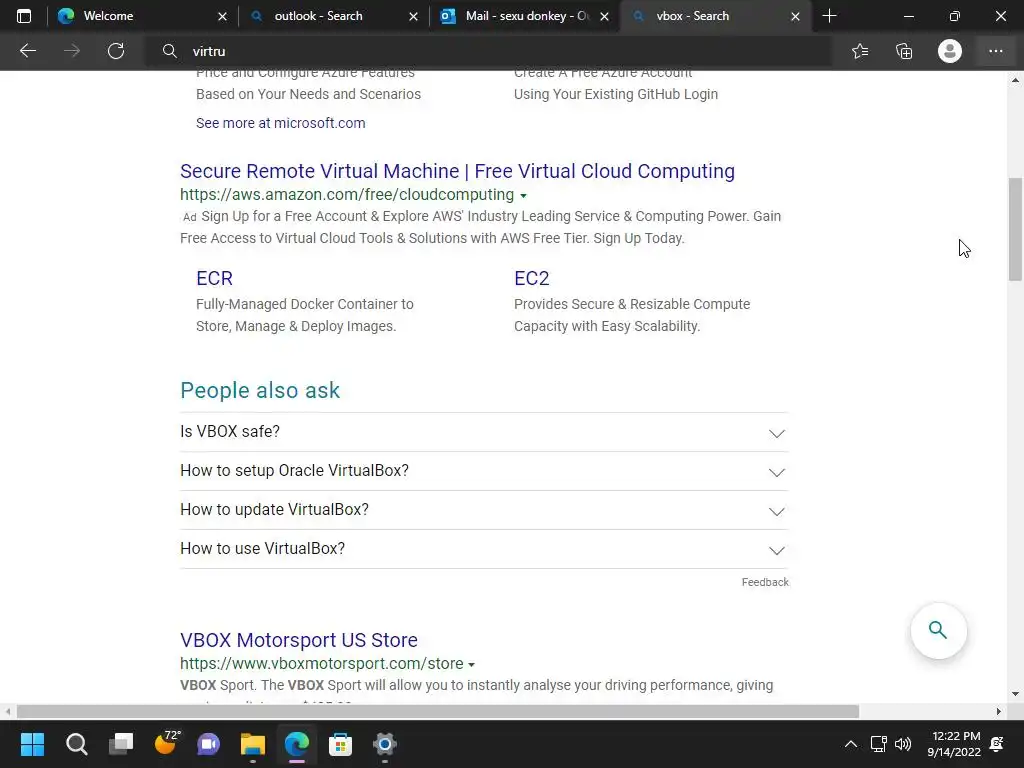Click the 'People also ask' heading
The height and width of the screenshot is (768, 1024).
(260, 391)
